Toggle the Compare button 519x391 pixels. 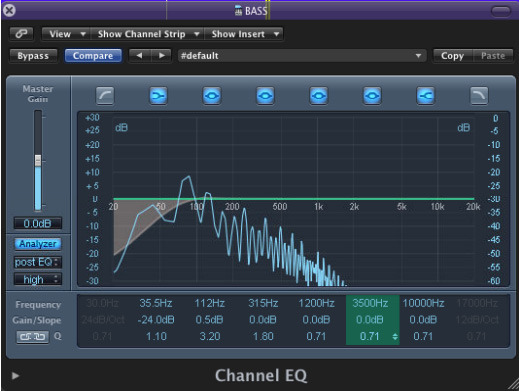(93, 56)
